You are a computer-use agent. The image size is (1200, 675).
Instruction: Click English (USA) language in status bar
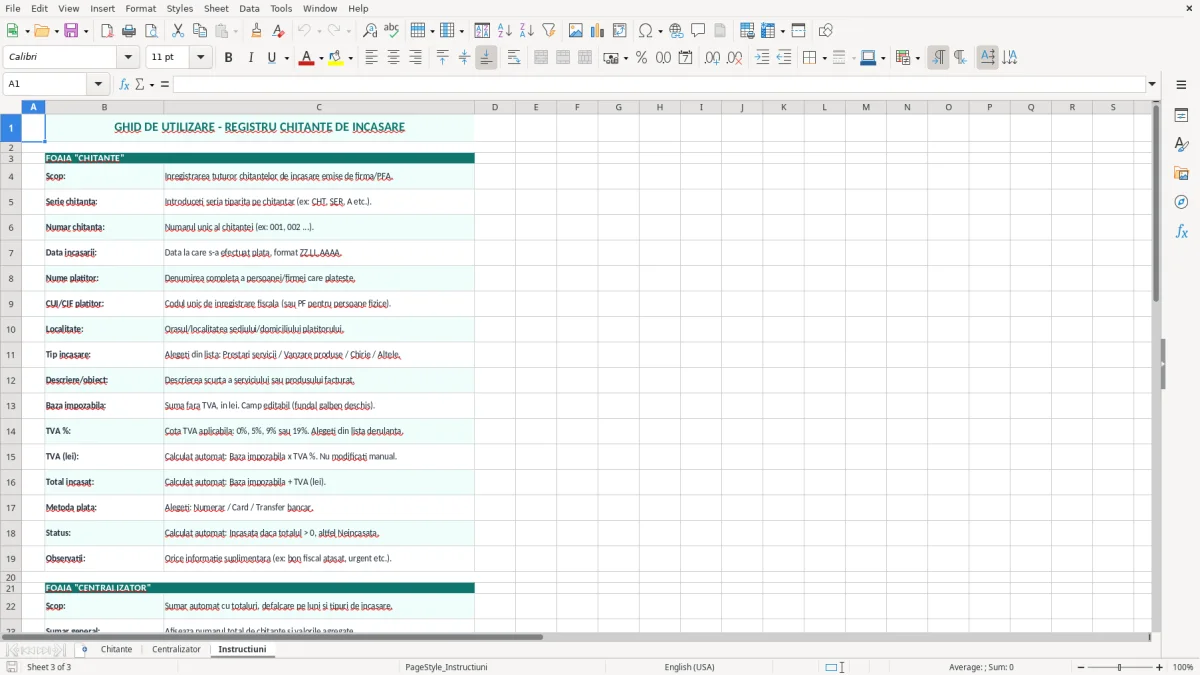[x=689, y=667]
